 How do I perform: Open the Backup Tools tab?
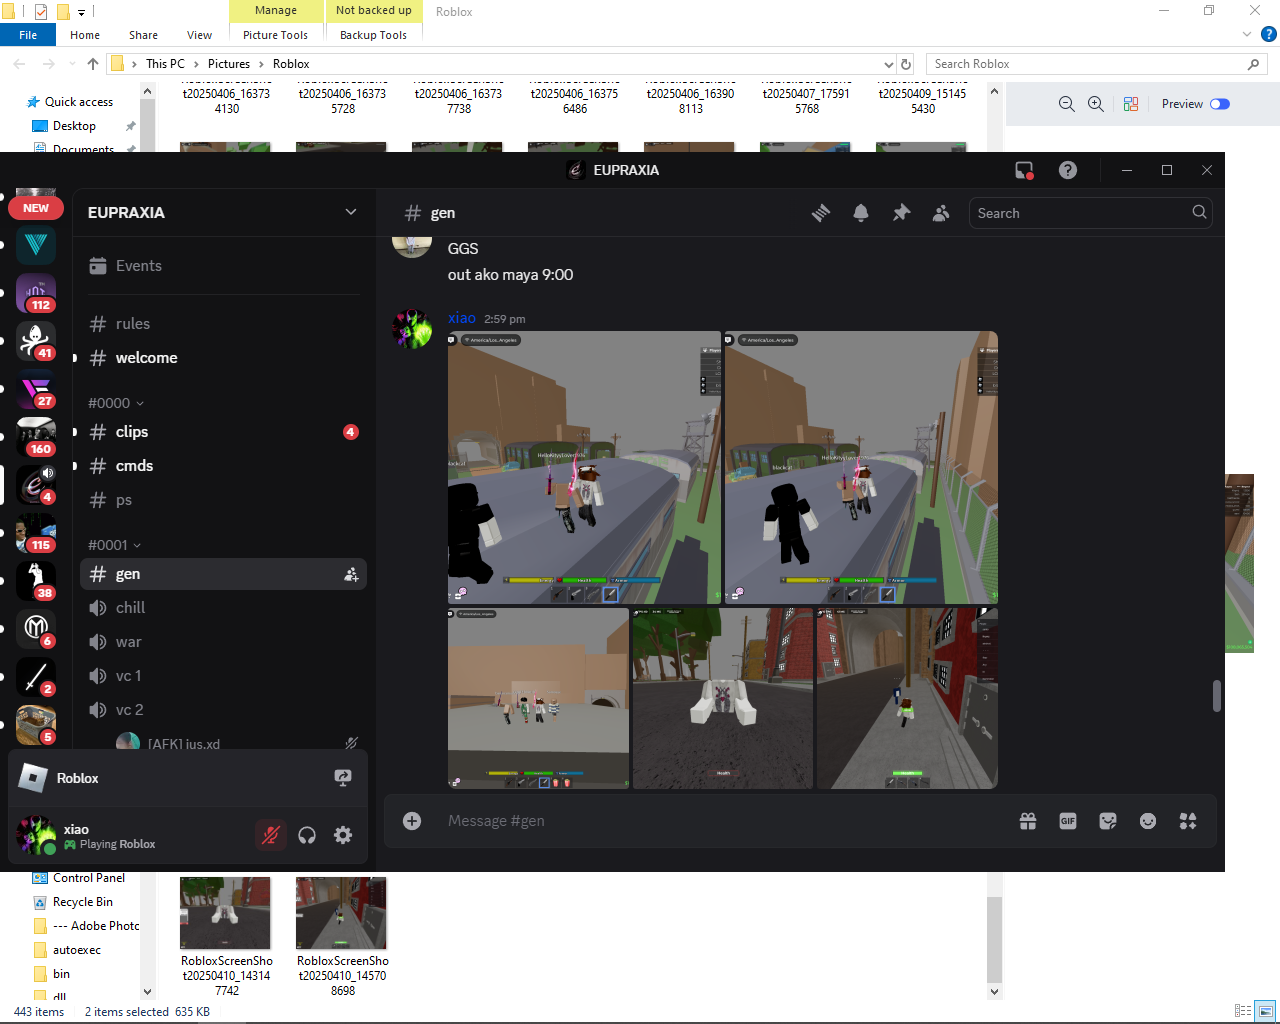[373, 35]
